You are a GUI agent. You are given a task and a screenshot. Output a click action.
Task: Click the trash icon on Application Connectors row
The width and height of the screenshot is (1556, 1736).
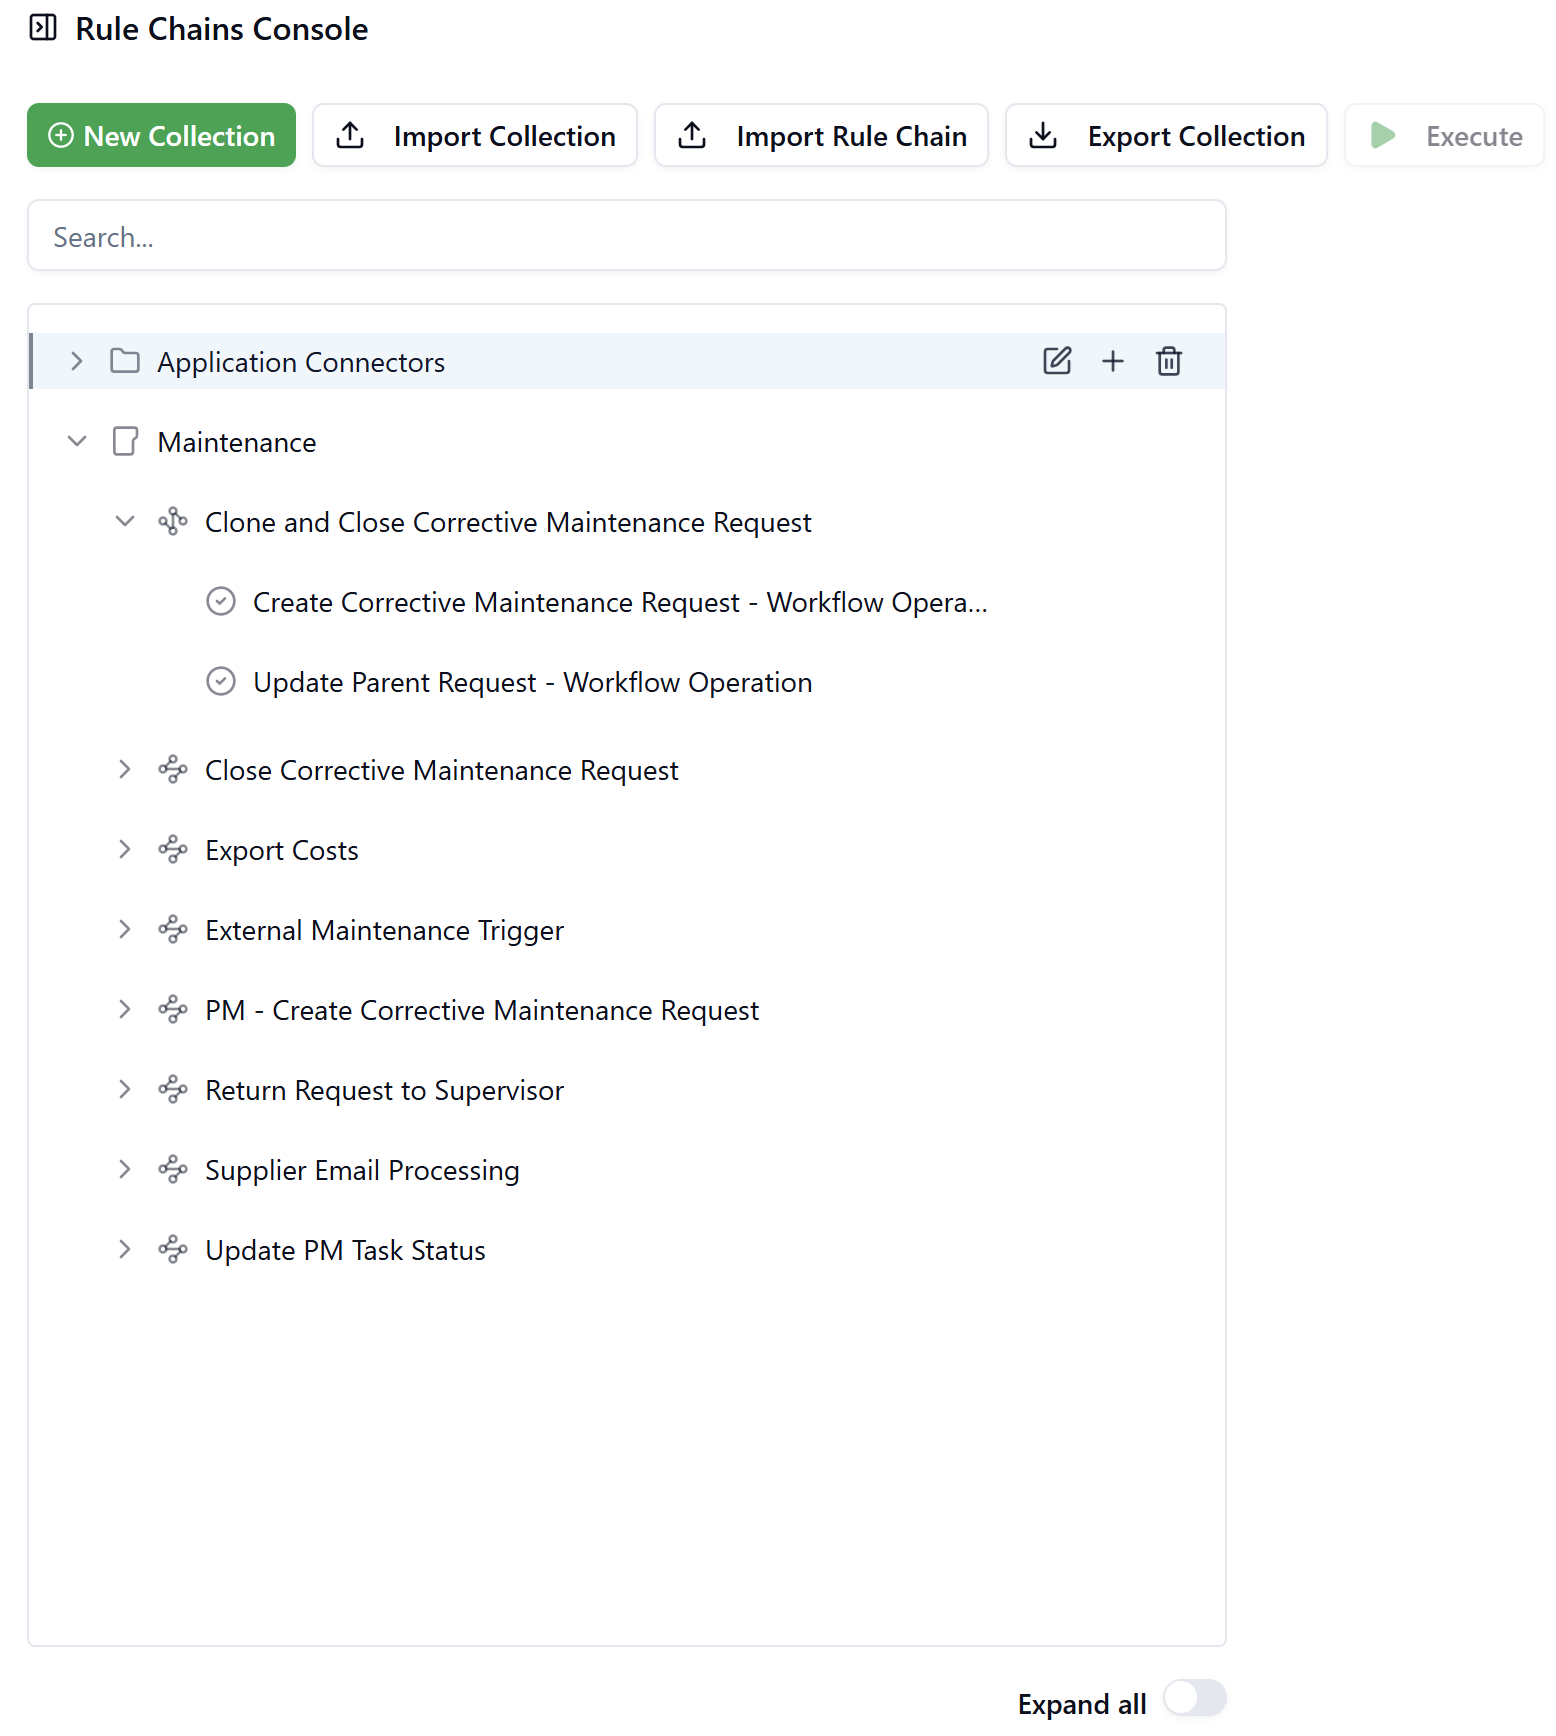pos(1169,361)
